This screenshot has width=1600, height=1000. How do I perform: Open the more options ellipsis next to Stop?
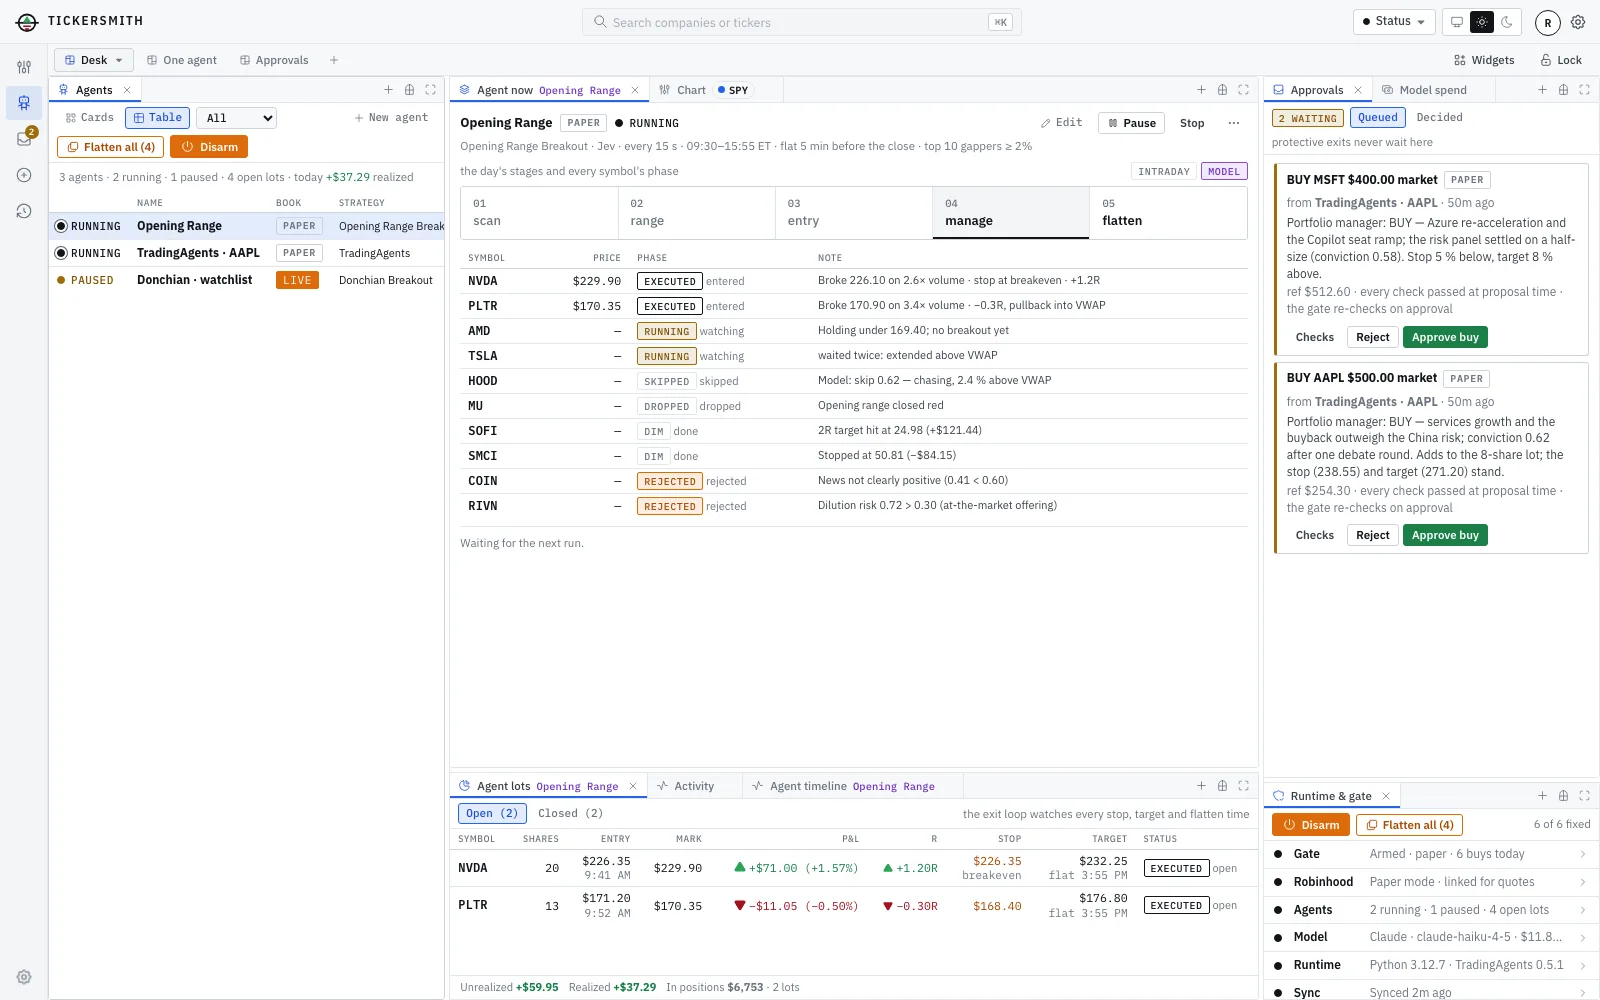1234,123
